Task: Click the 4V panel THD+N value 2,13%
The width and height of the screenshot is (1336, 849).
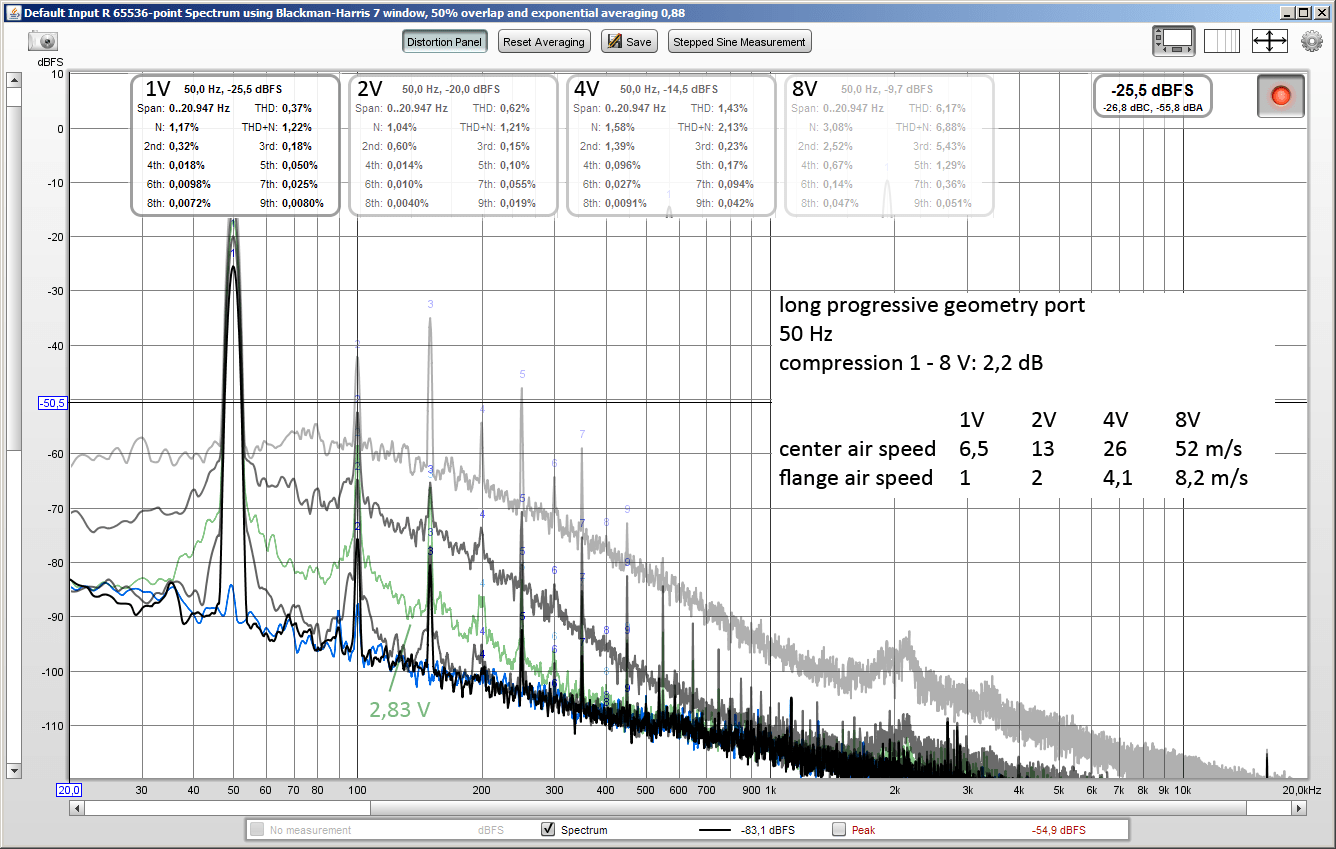Action: pyautogui.click(x=732, y=127)
